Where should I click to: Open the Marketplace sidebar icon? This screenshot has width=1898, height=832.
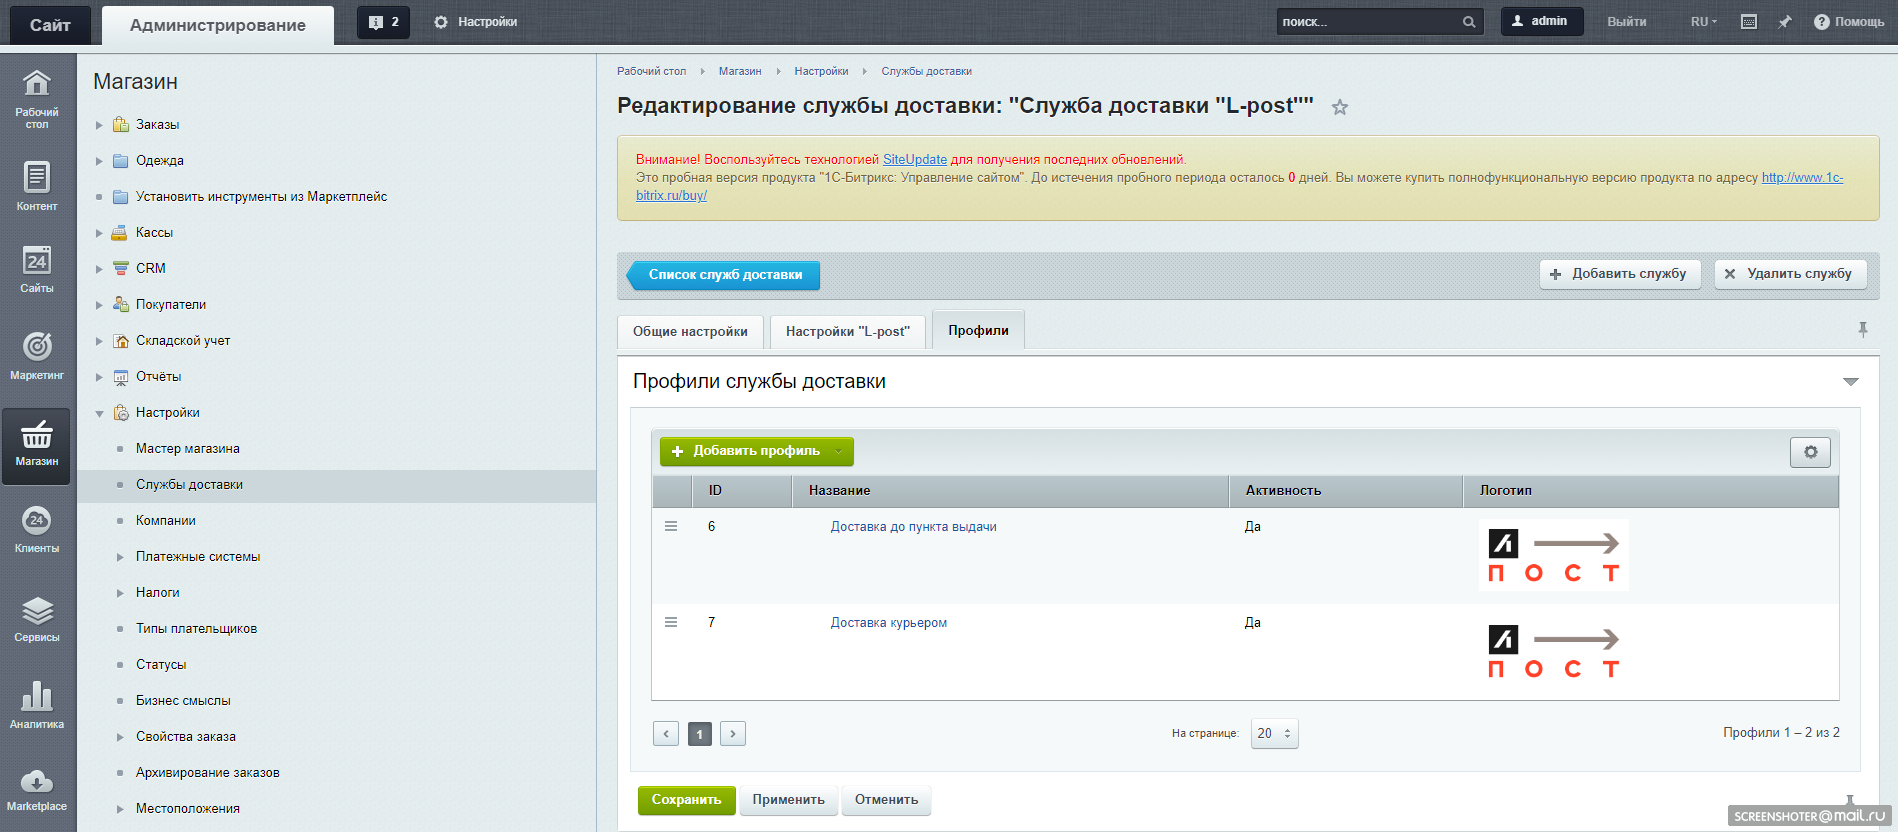(37, 790)
